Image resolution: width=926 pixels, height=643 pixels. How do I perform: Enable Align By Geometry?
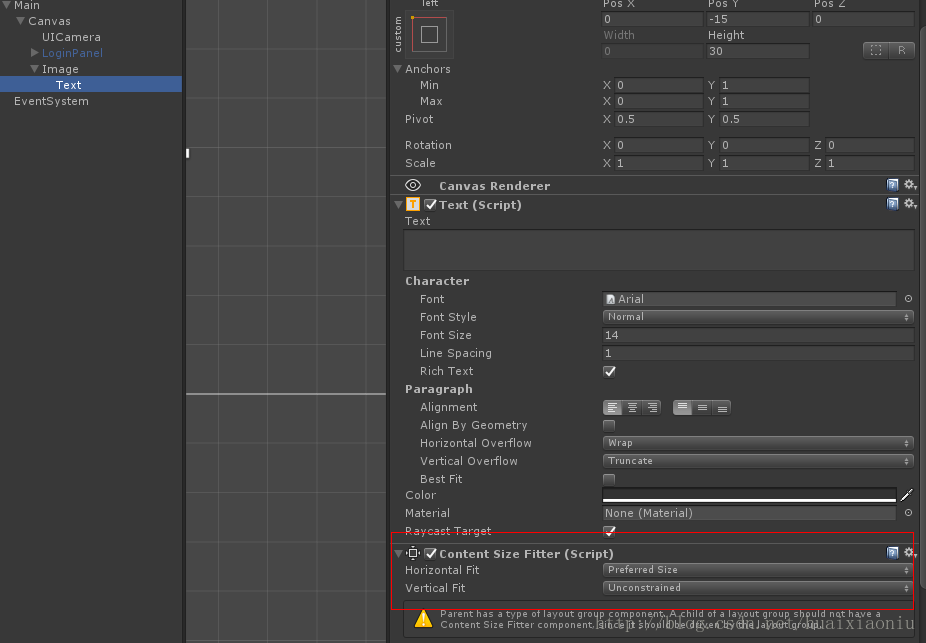609,425
